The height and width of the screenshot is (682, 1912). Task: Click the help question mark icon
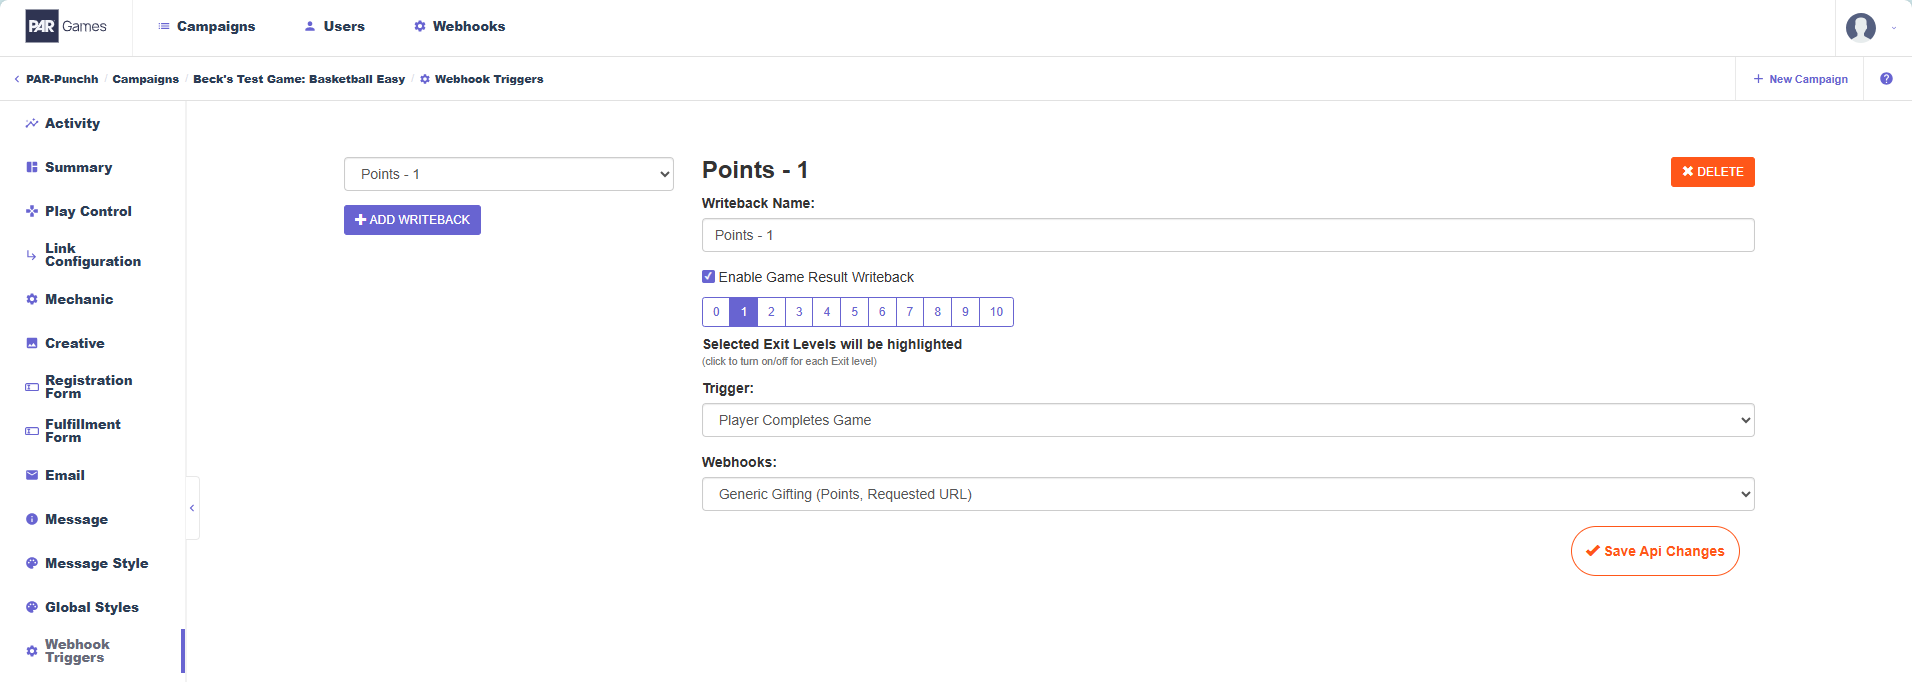click(1886, 79)
